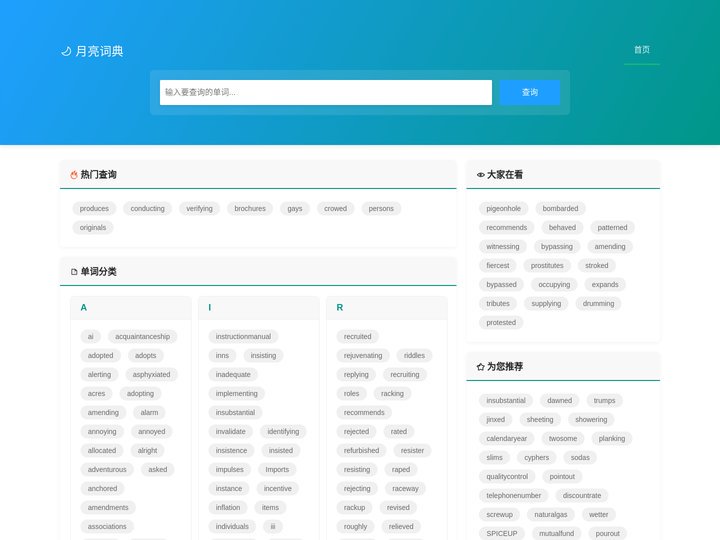
Task: Click the 'acres' word tag
Action: 96,394
